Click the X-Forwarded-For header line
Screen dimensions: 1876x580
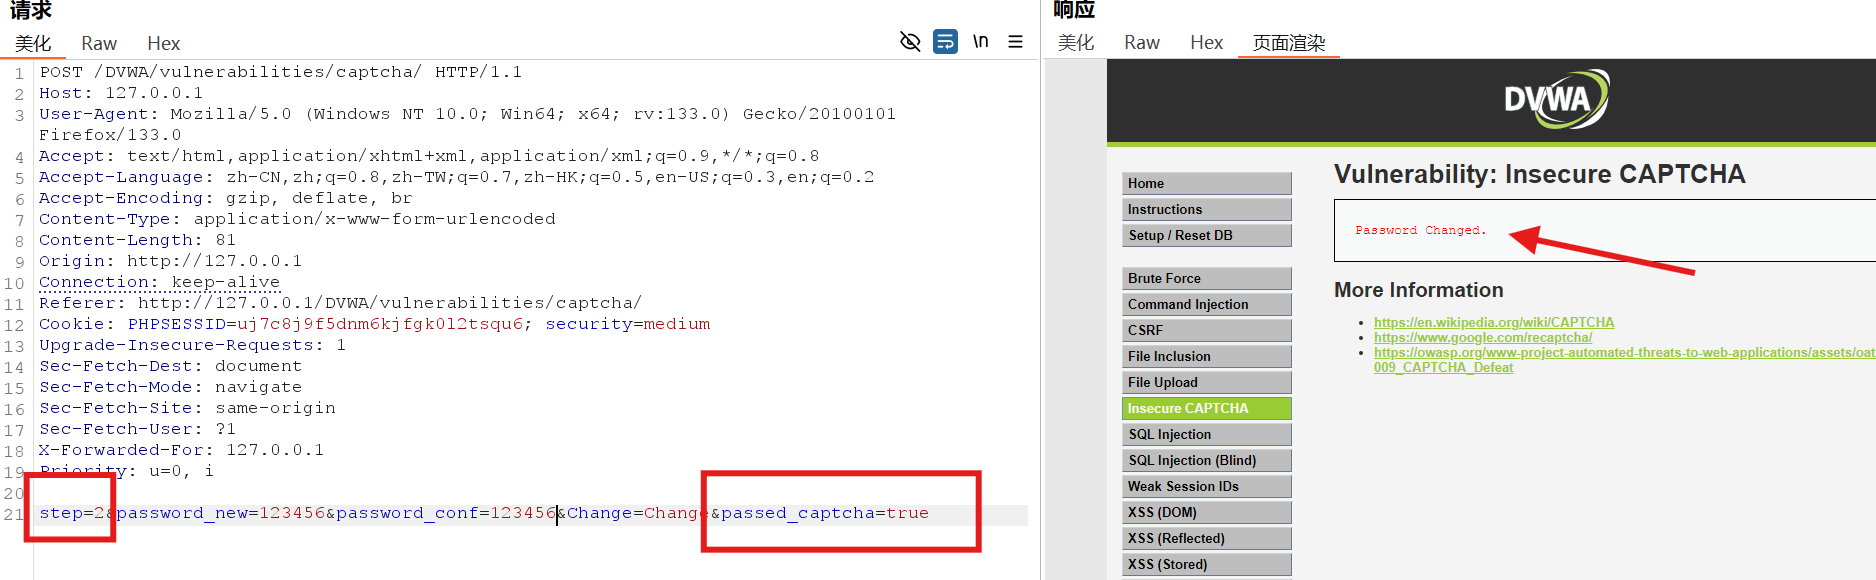[181, 450]
